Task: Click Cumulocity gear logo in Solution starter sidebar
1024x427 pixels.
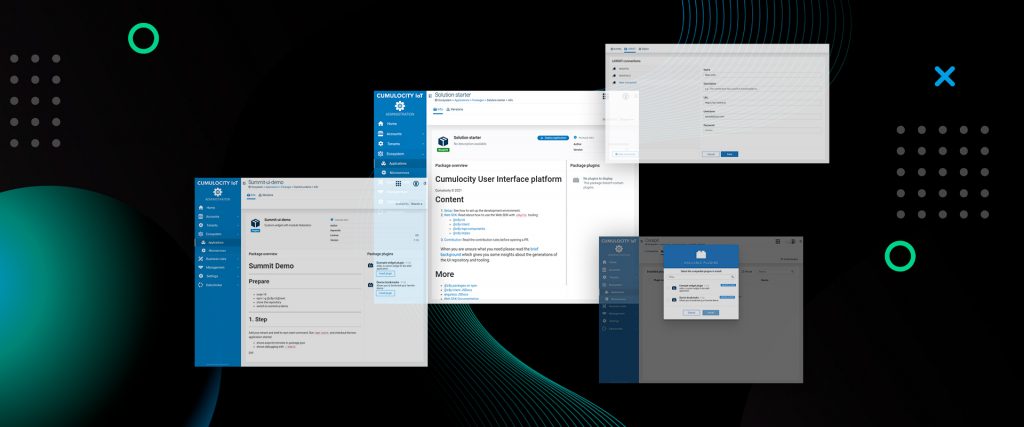Action: point(400,106)
